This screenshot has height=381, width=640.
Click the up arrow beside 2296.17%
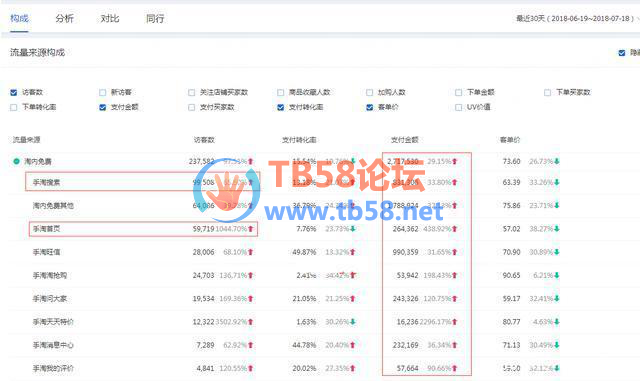pos(455,322)
